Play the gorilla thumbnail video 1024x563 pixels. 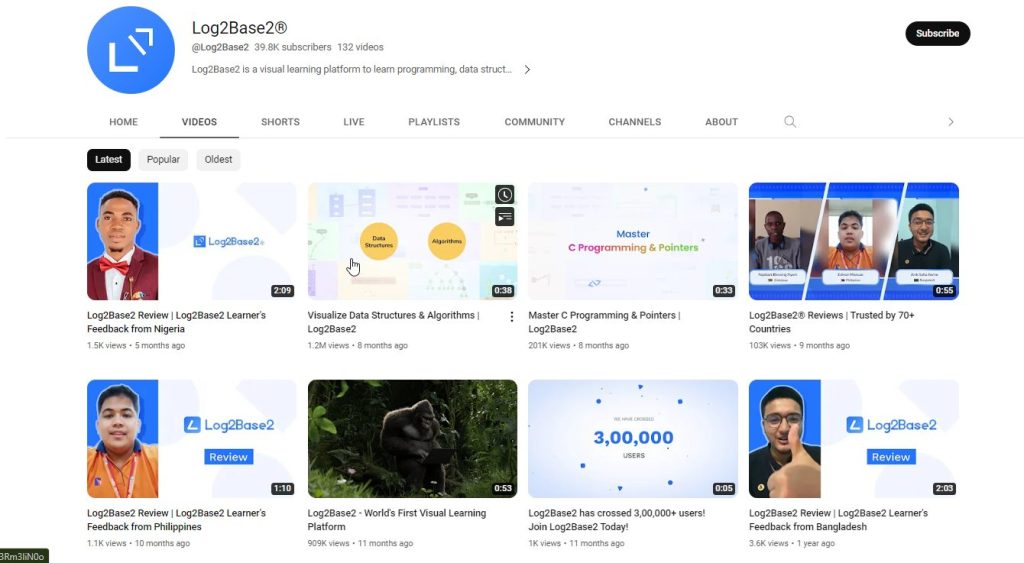(412, 438)
